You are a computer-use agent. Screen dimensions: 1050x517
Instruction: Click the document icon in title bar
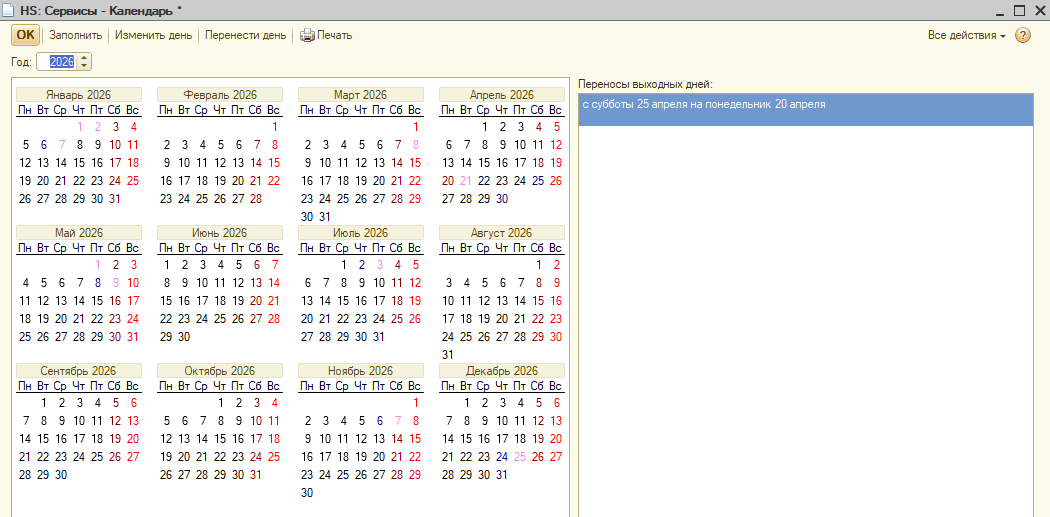pyautogui.click(x=8, y=10)
